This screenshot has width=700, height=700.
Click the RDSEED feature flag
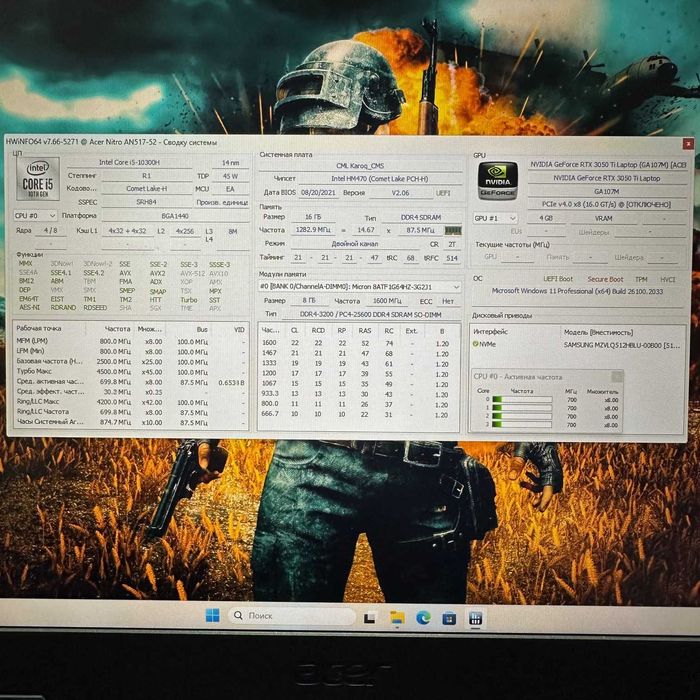coord(95,308)
